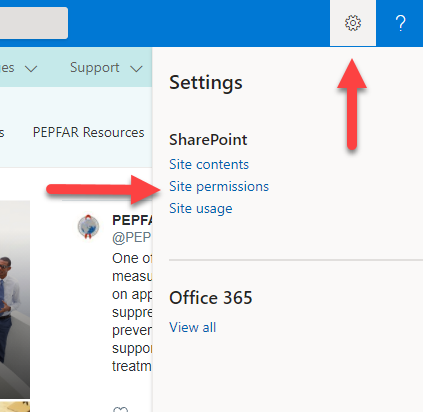Select the PEPFAR Resources navigation item
Viewport: 423px width, 412px height.
[88, 132]
